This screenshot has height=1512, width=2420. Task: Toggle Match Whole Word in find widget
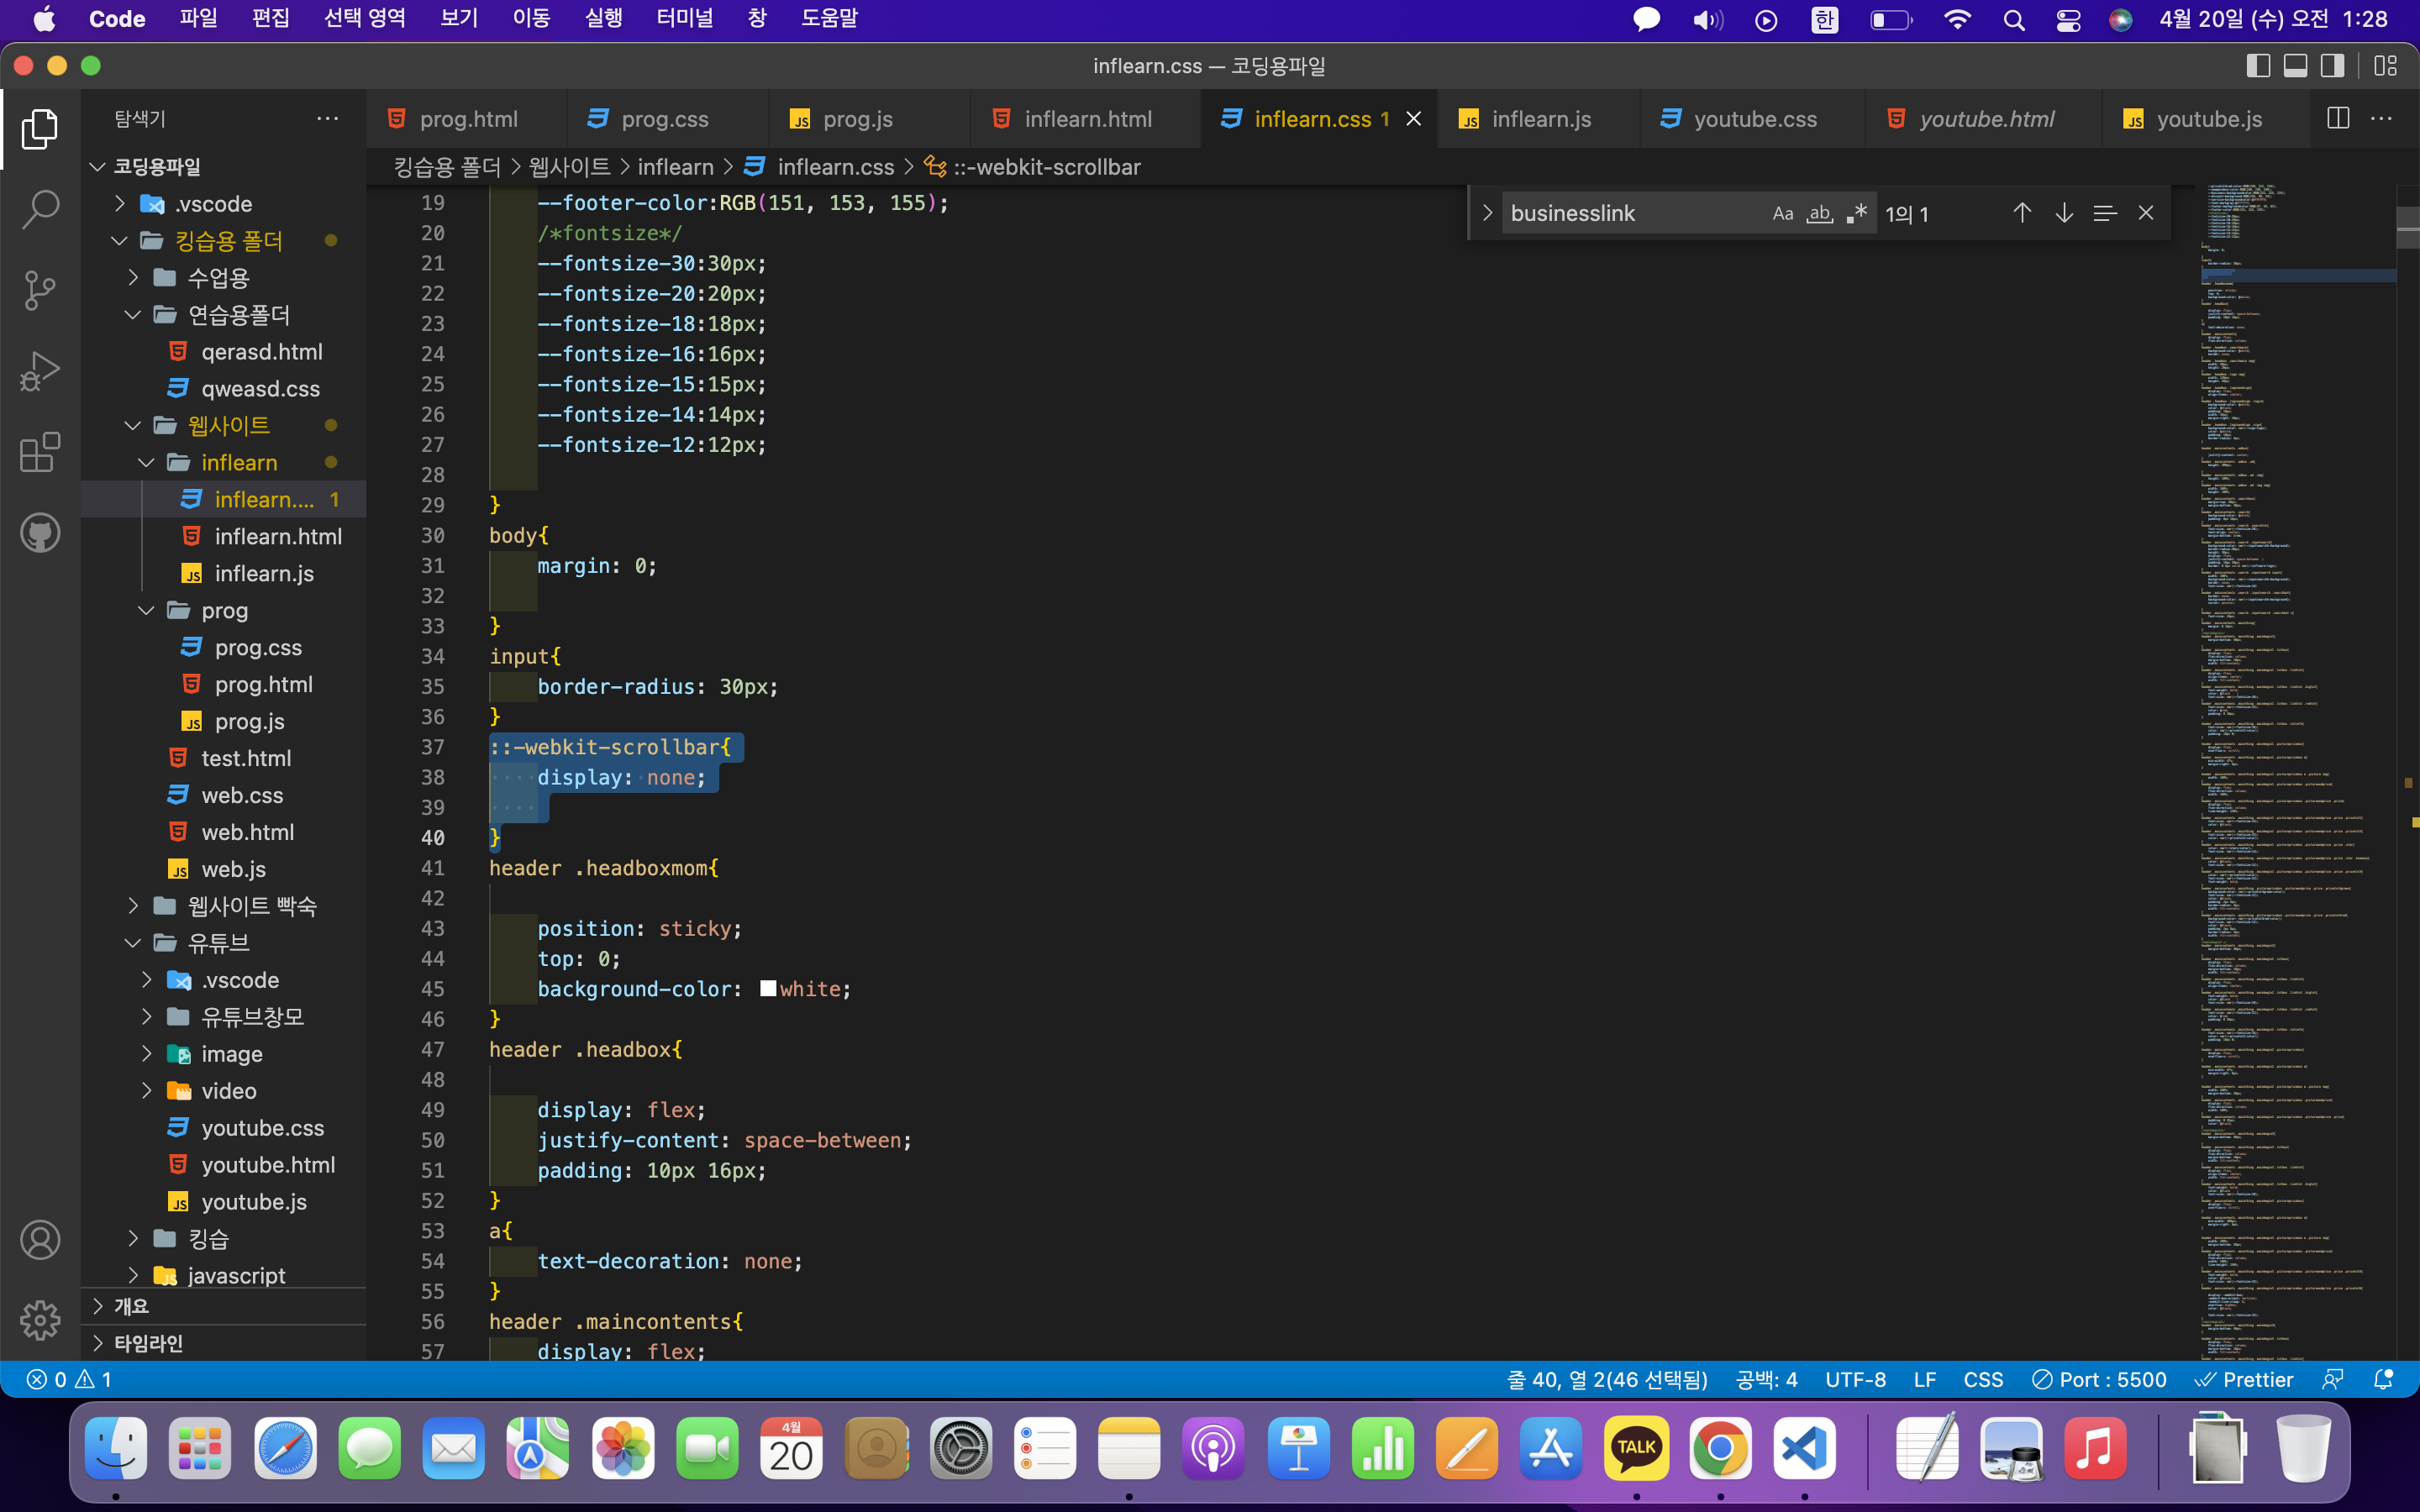pos(1819,213)
